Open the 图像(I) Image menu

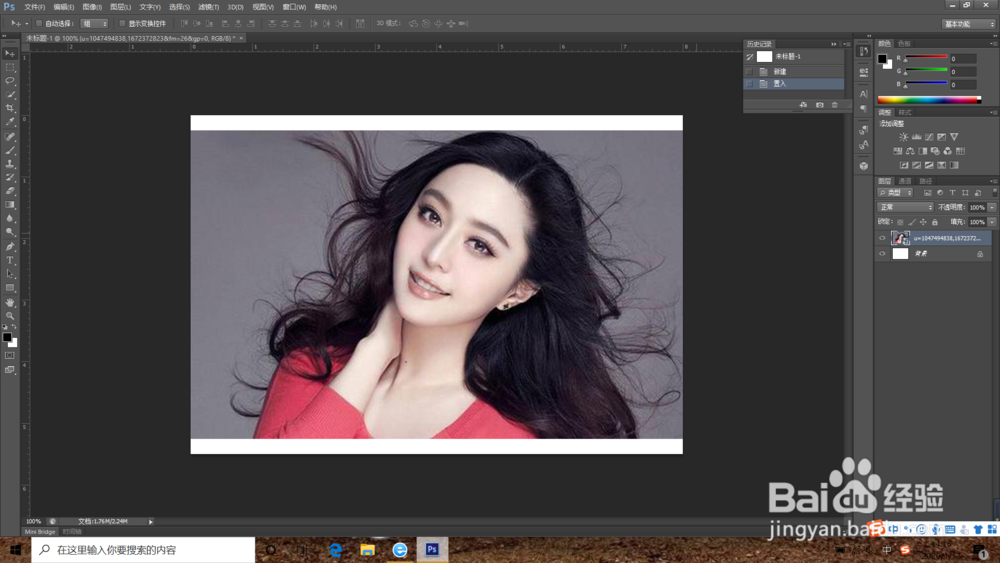[x=92, y=7]
